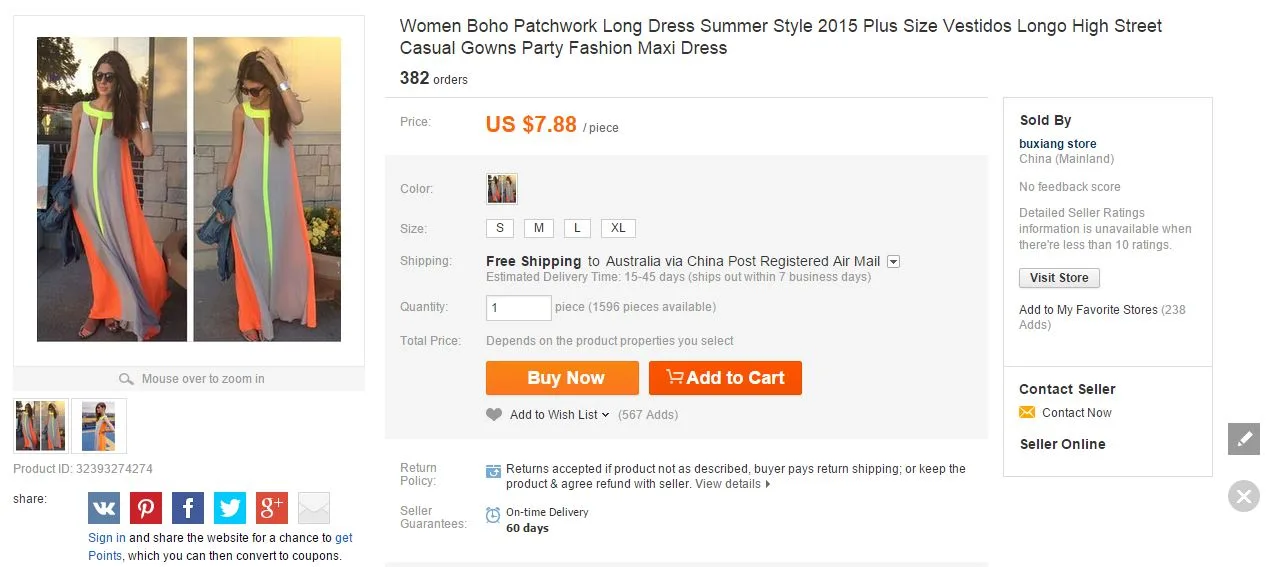Share product on VK icon
The height and width of the screenshot is (567, 1266).
coord(104,508)
